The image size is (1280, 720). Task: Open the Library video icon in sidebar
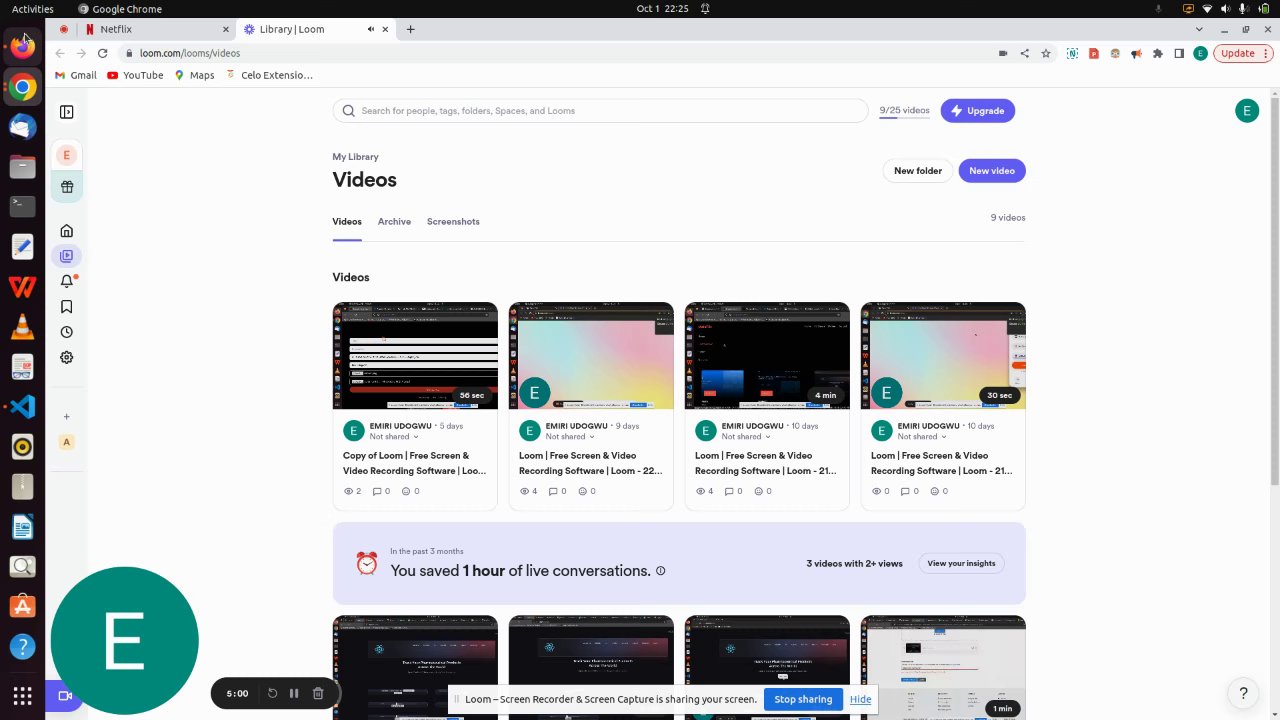coord(67,256)
